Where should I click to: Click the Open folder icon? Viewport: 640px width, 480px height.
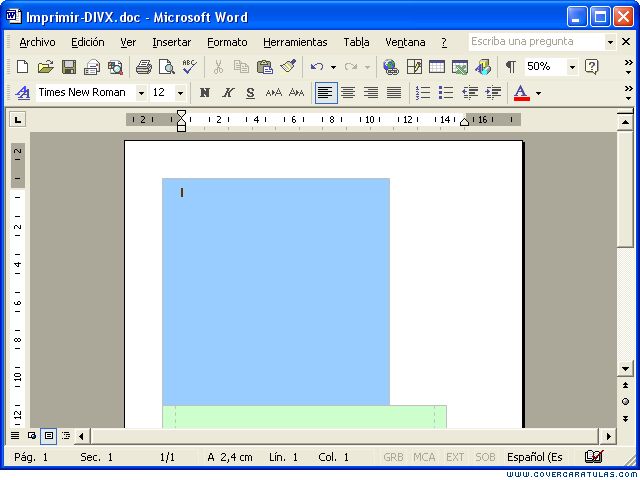pyautogui.click(x=46, y=67)
